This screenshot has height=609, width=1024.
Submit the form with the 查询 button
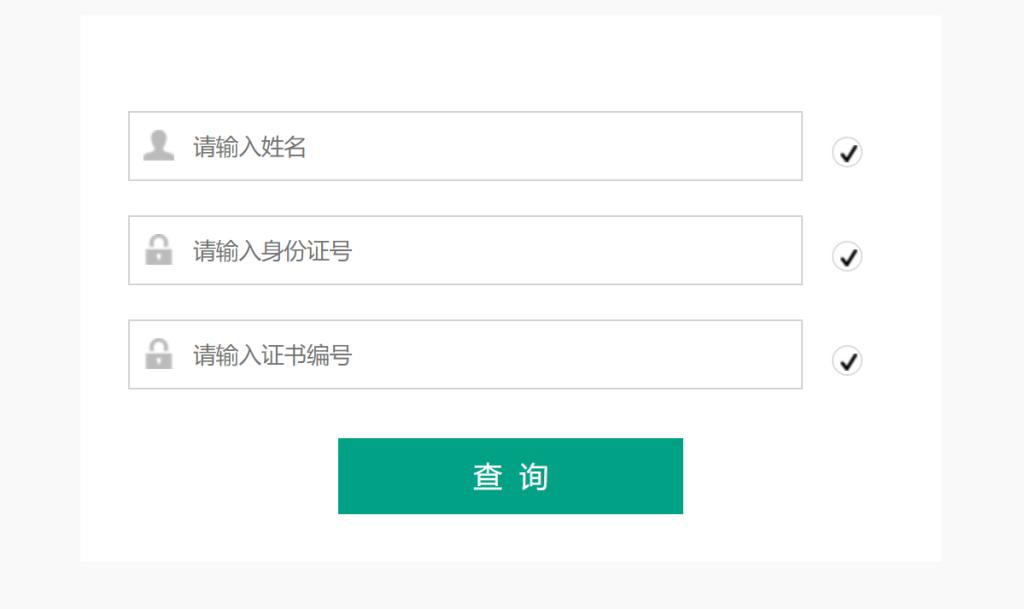tap(510, 476)
